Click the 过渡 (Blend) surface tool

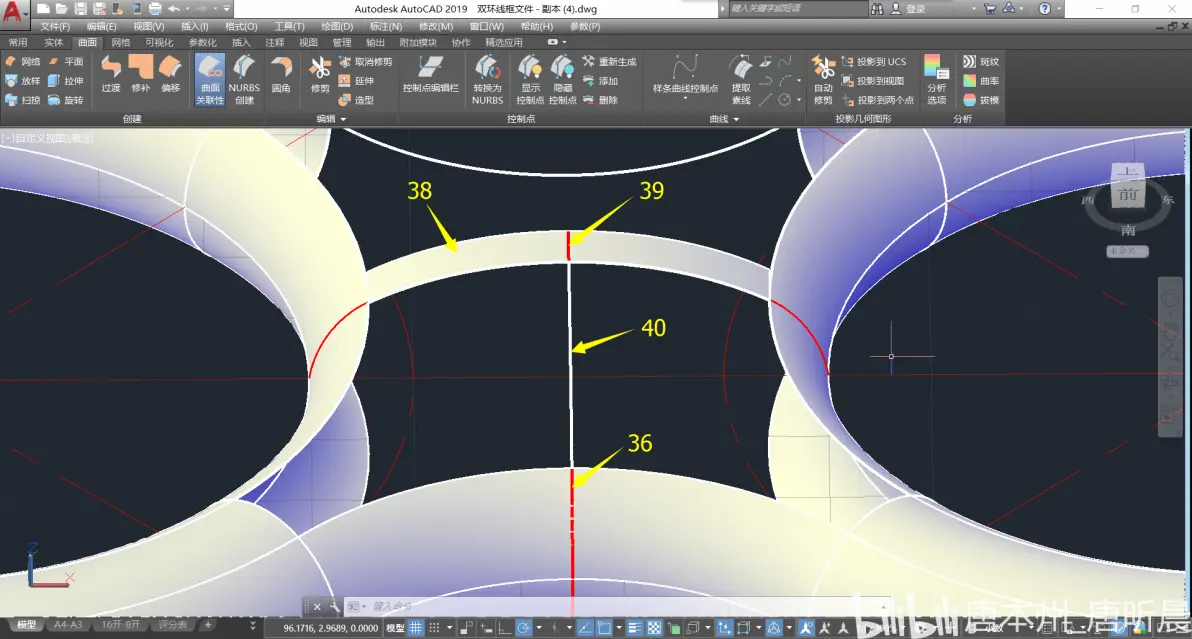tap(111, 74)
